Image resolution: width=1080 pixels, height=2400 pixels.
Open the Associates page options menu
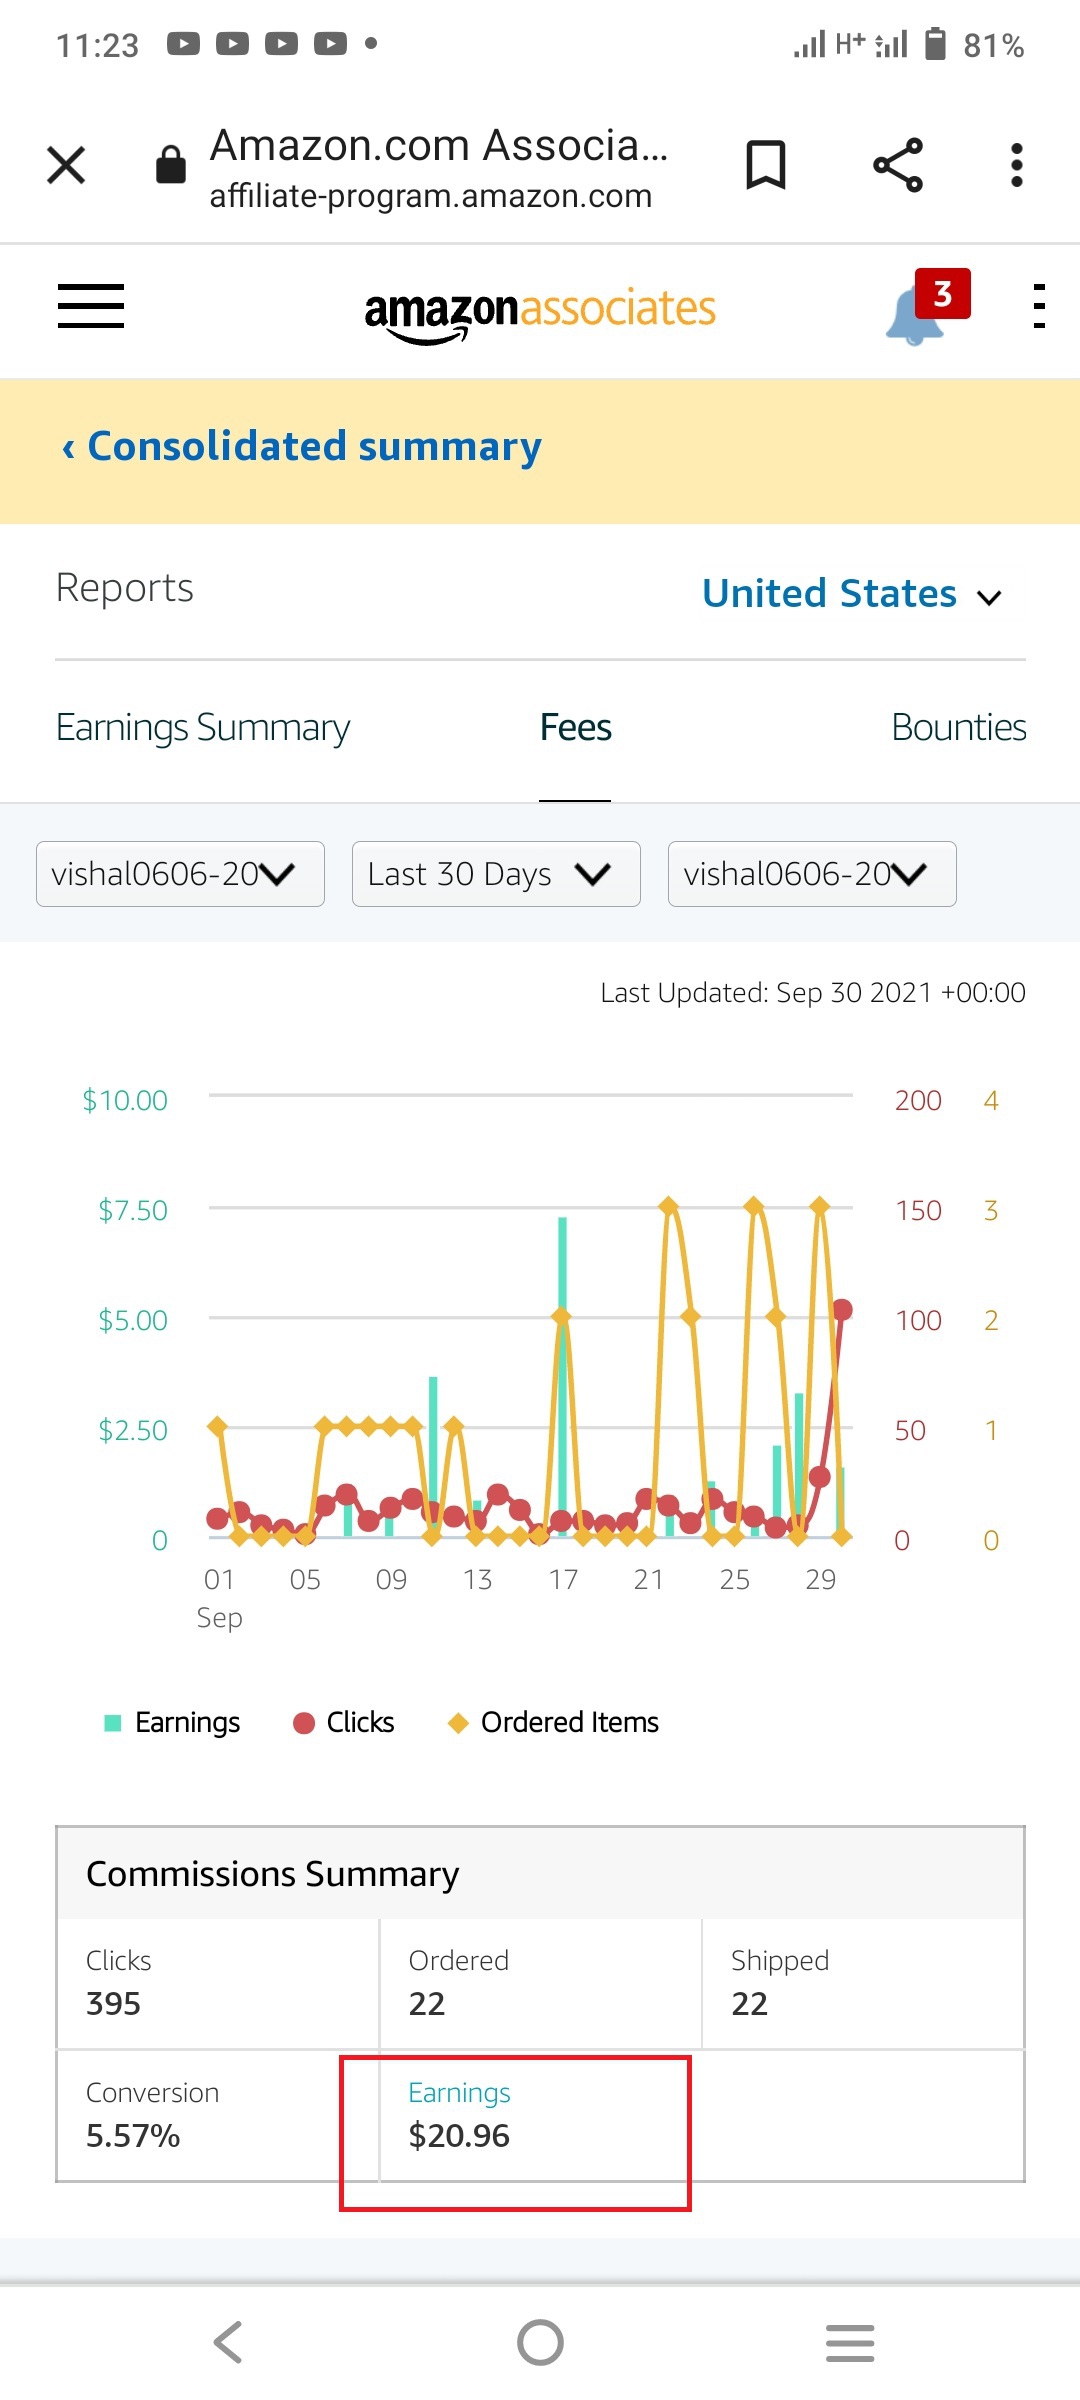[1039, 306]
